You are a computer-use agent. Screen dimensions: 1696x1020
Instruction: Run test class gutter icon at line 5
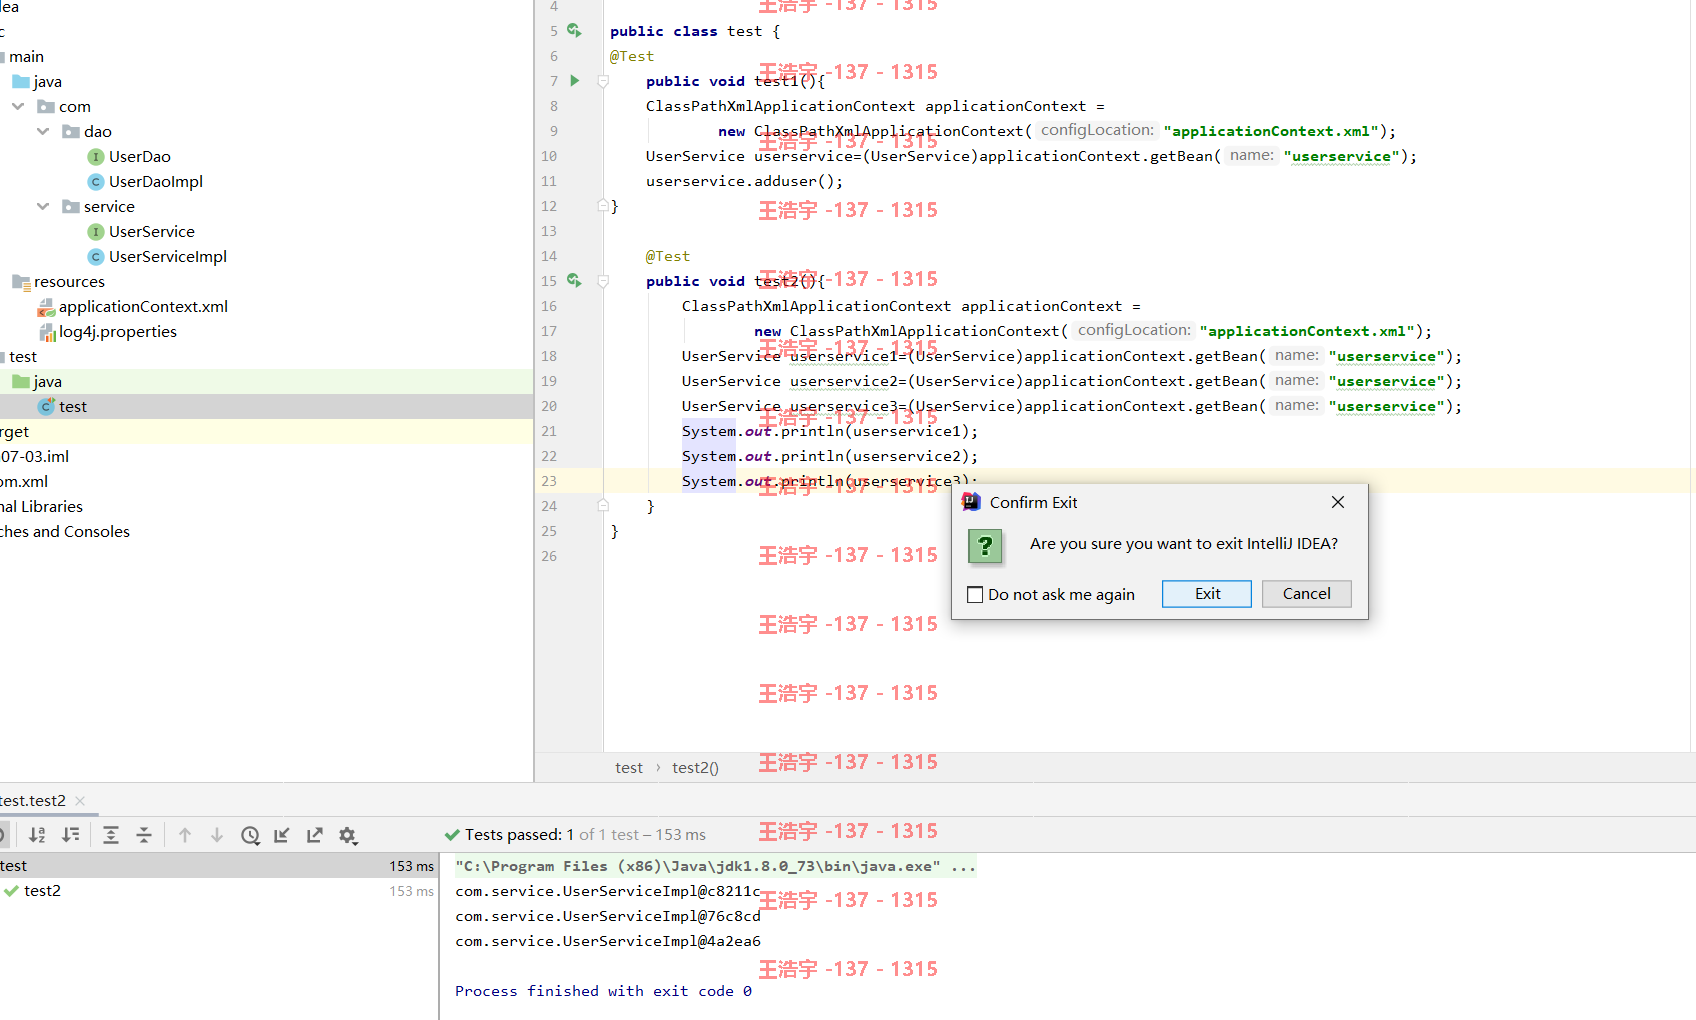[574, 31]
